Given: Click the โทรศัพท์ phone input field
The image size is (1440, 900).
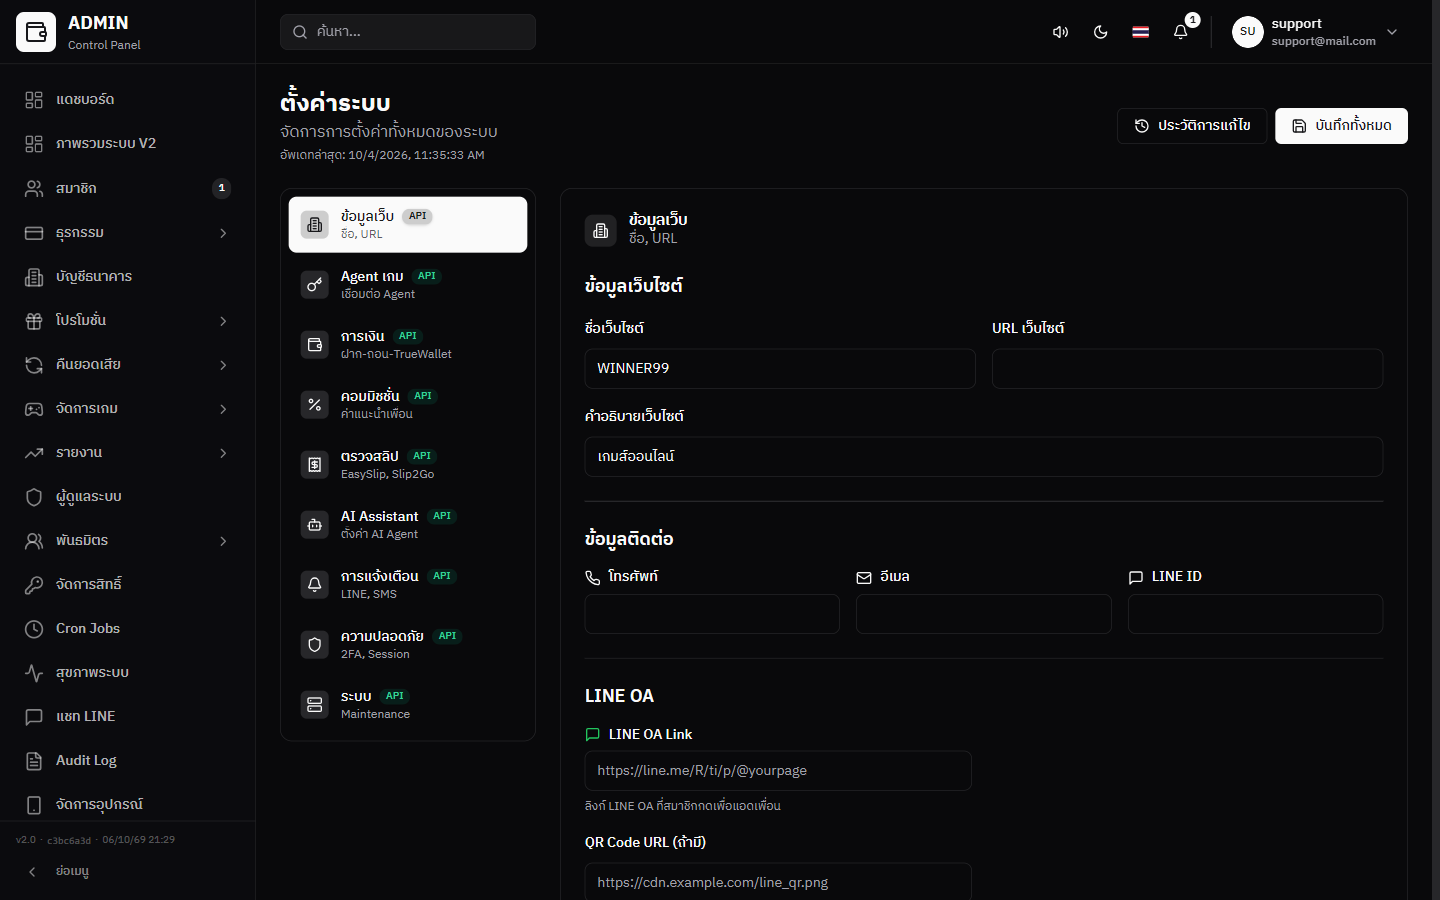Looking at the screenshot, I should point(712,614).
